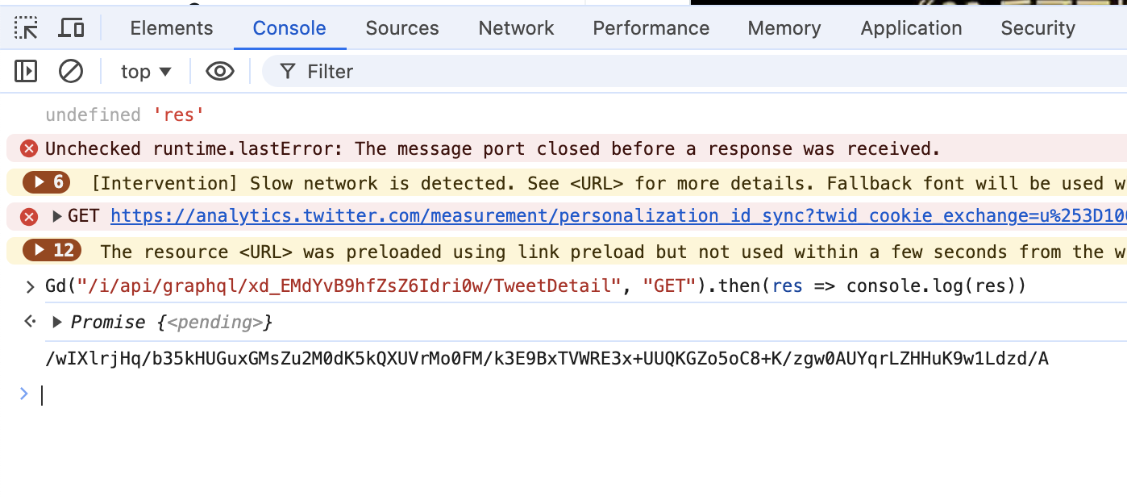Click the funnel Filter icon
This screenshot has height=500, width=1127.
click(x=288, y=71)
